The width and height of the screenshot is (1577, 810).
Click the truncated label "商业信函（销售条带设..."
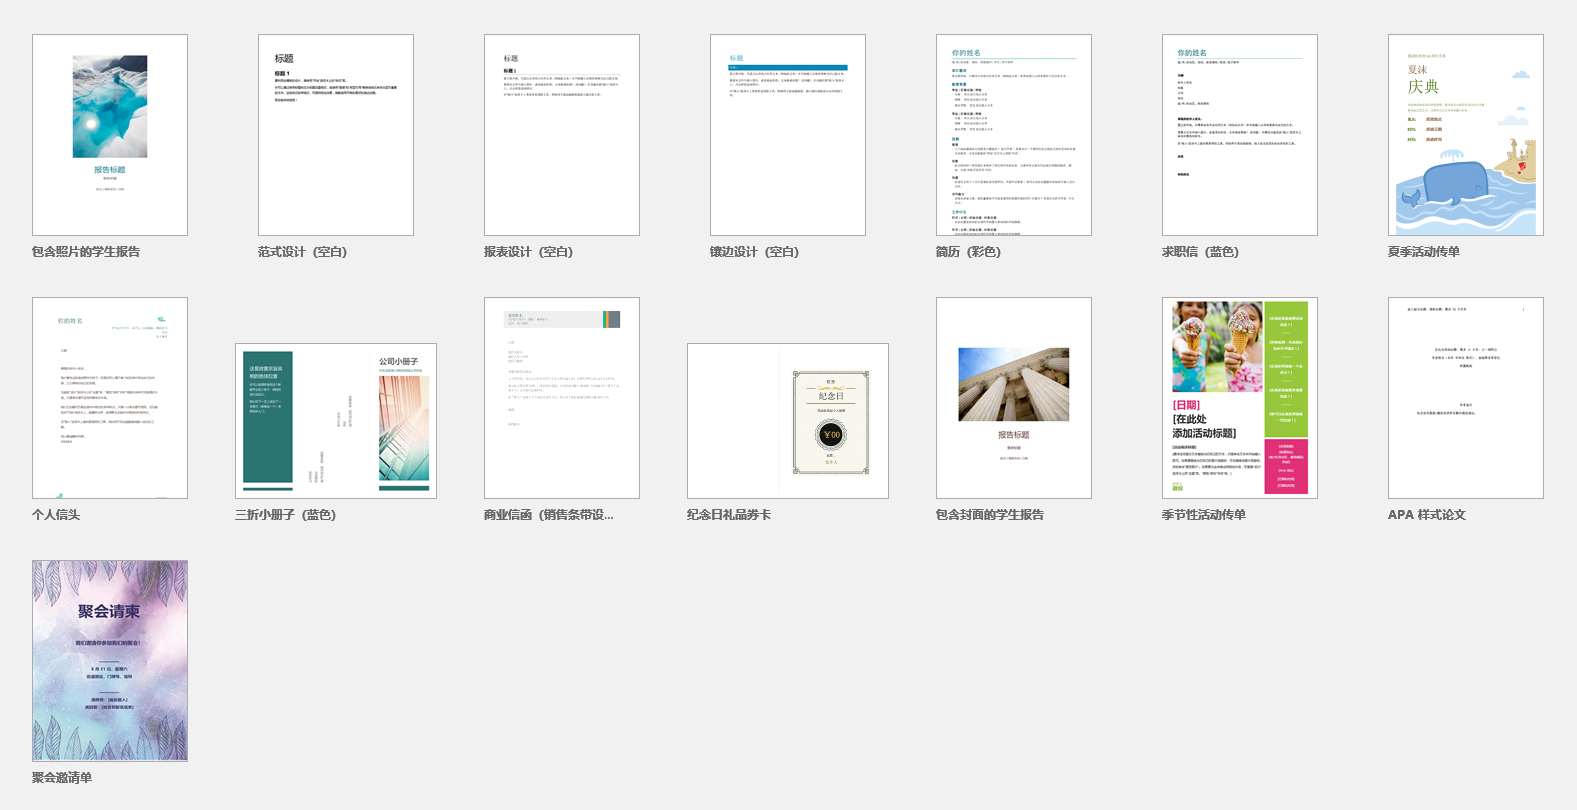(549, 515)
